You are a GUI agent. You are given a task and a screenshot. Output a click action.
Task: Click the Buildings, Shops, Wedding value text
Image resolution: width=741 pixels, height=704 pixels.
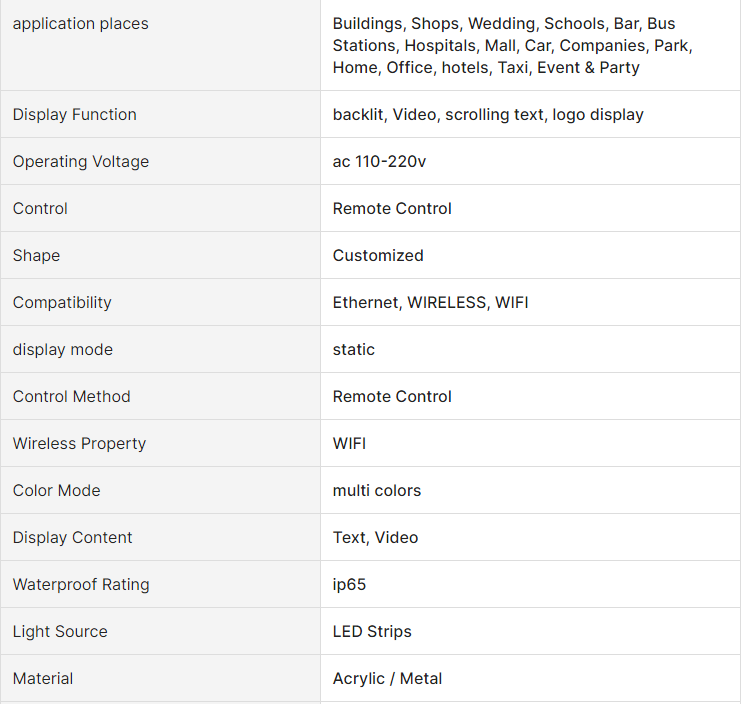tap(512, 46)
